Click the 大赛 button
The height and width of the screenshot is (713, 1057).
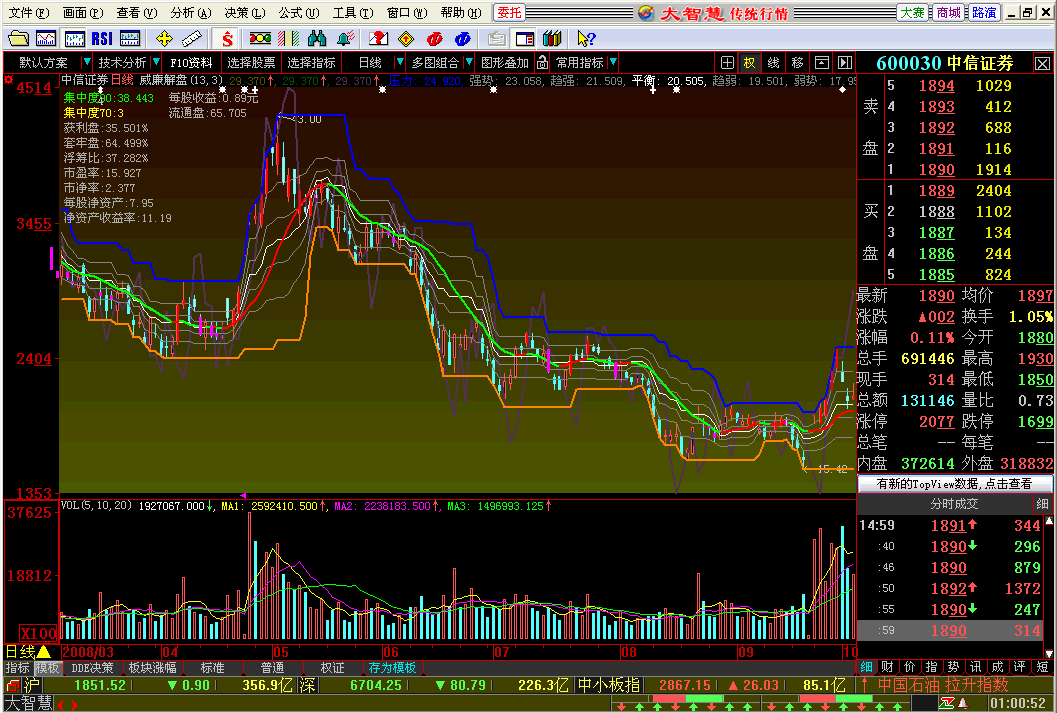[x=912, y=12]
